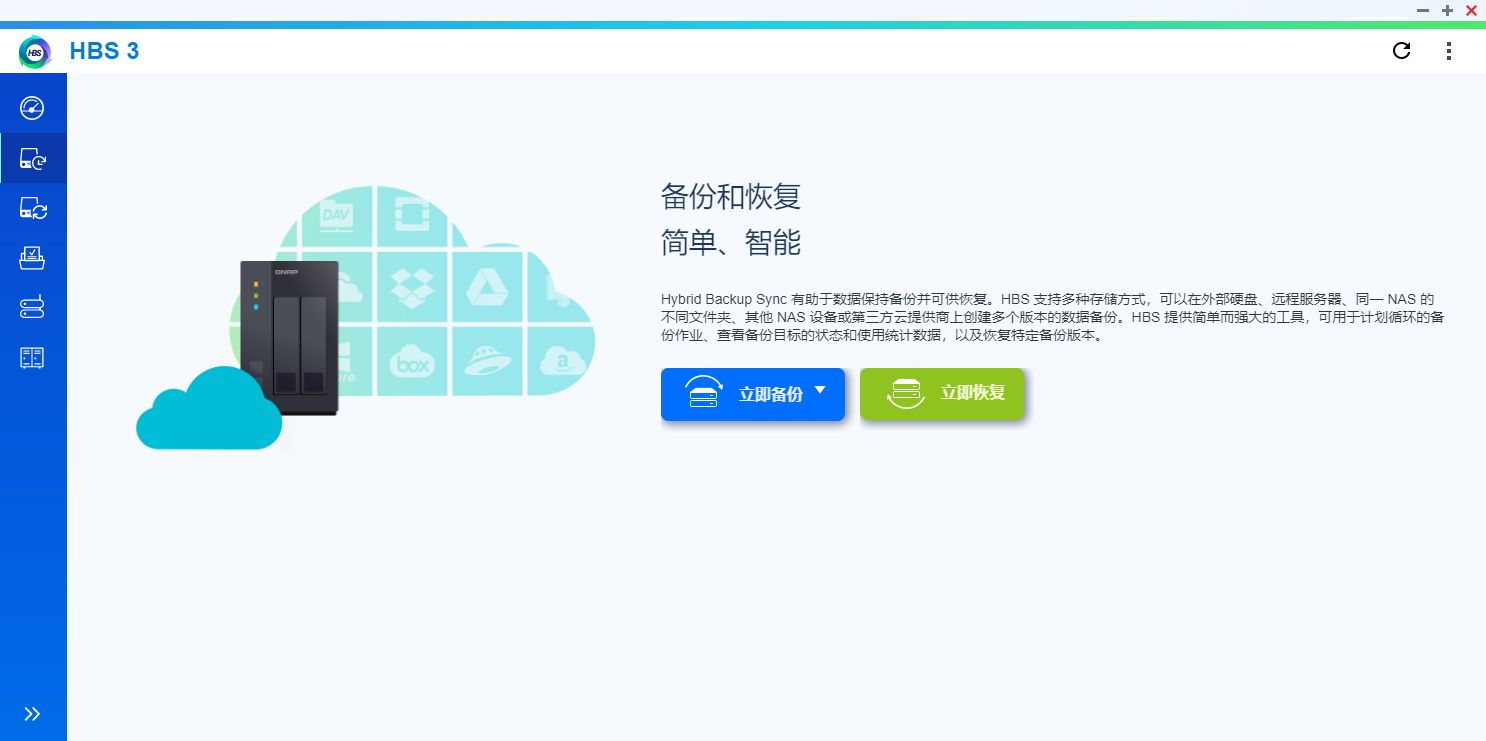Click the NAS device illustration image
The image size is (1486, 741).
[290, 335]
